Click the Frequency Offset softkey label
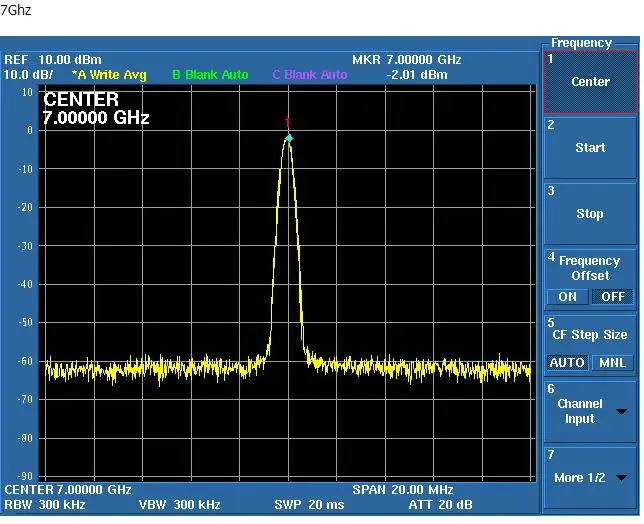The height and width of the screenshot is (524, 644). point(590,268)
